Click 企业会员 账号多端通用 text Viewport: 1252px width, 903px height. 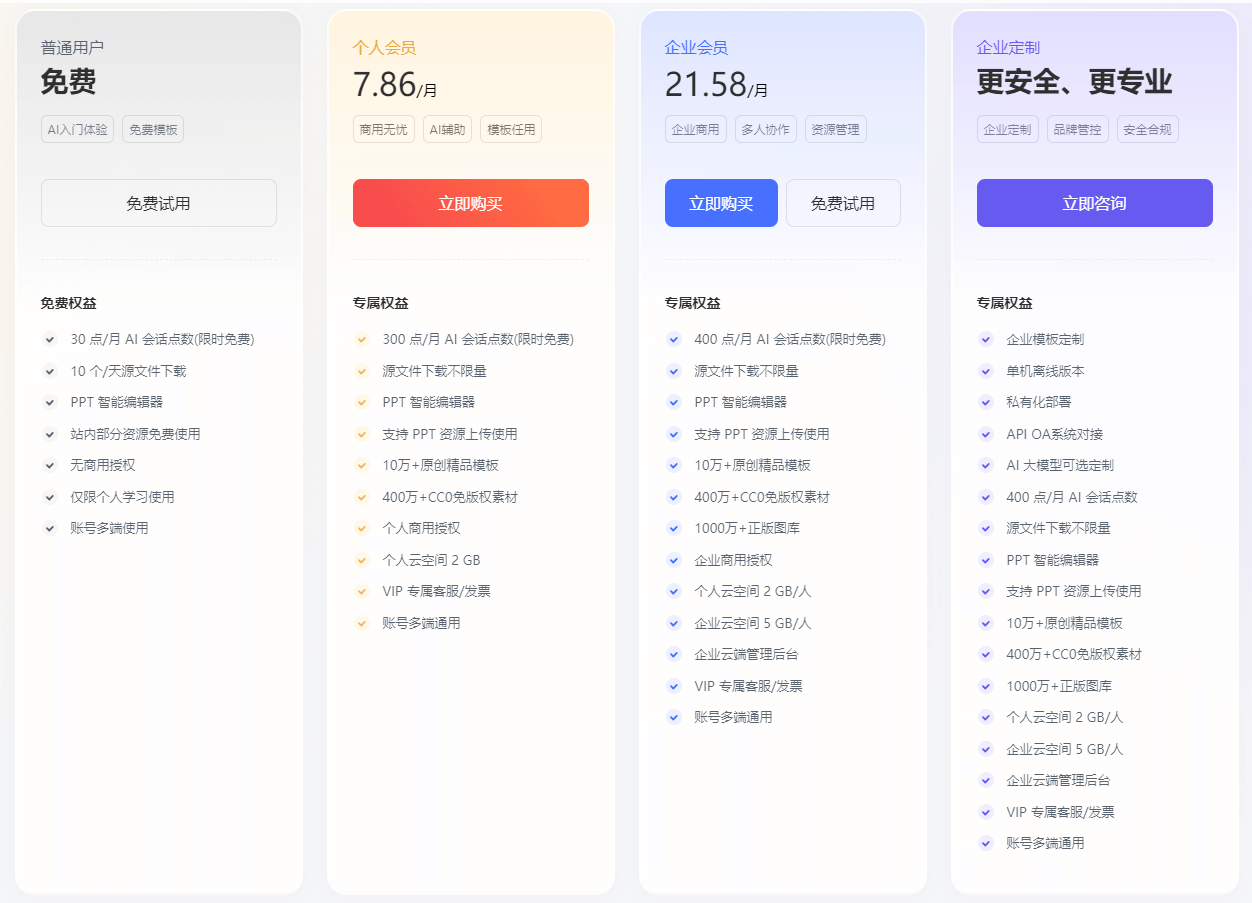pyautogui.click(x=733, y=717)
